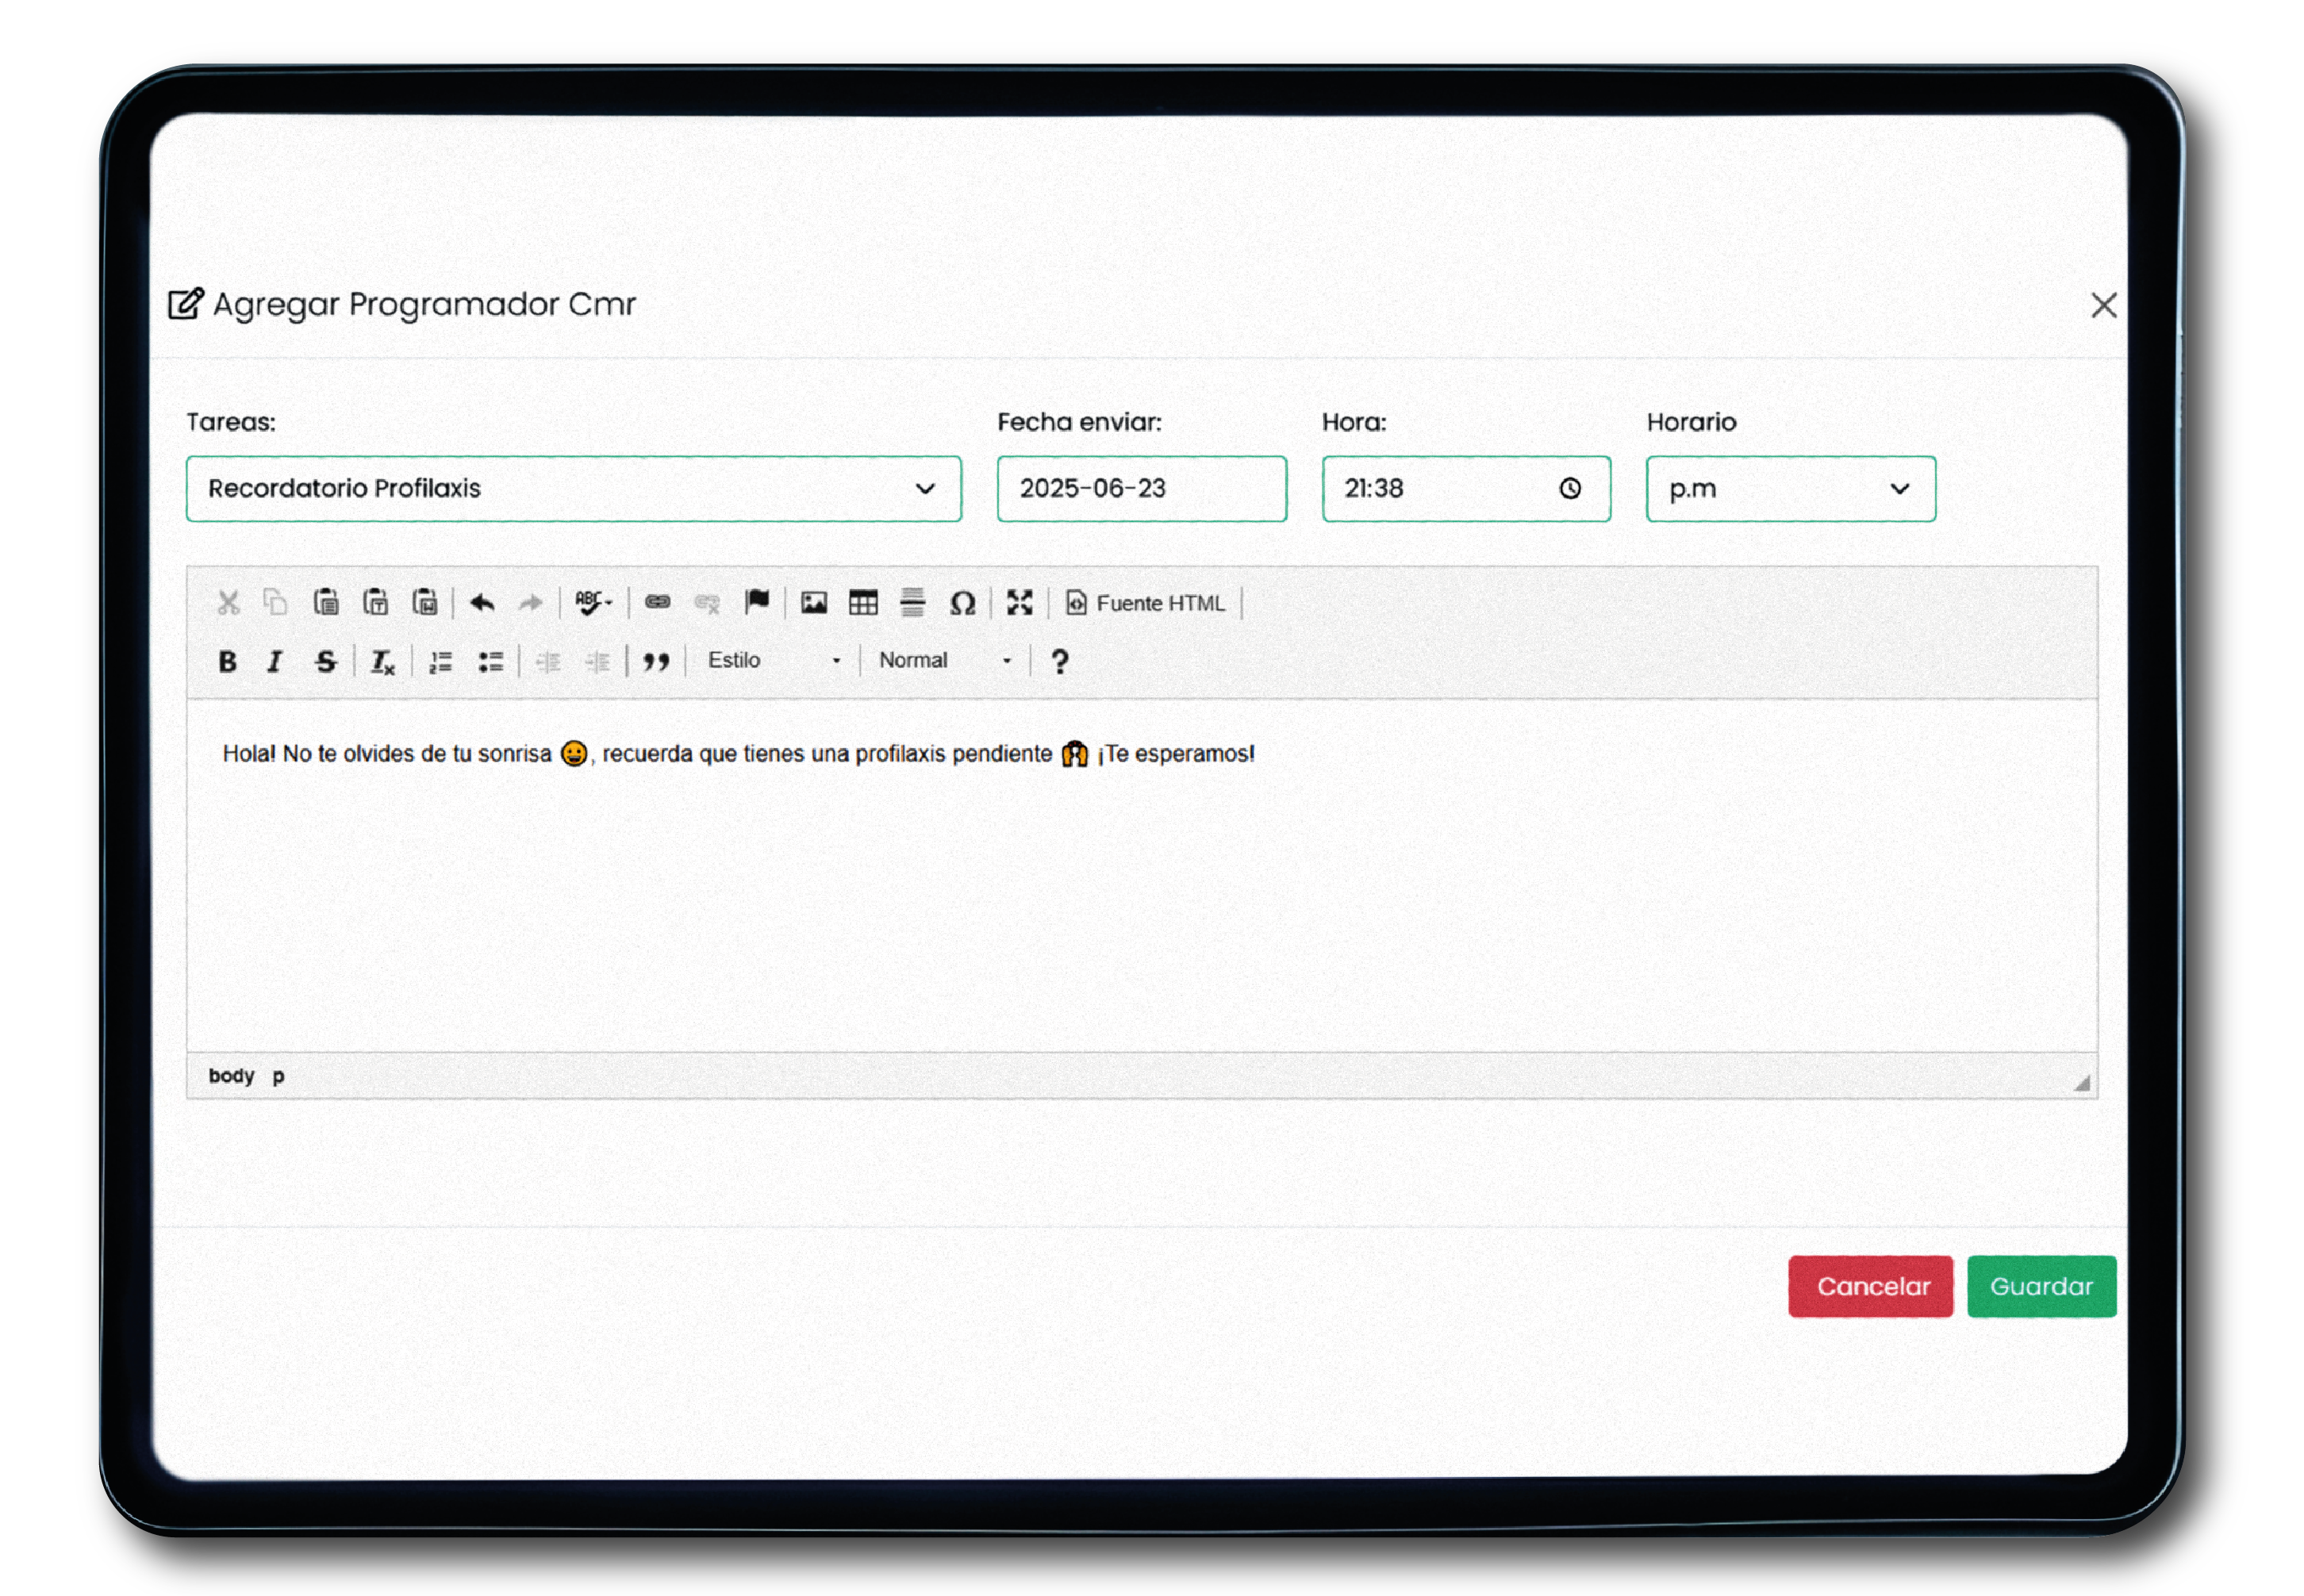Screen dimensions: 2304x1596
Task: Open the Tareas dropdown Recordatorio Profilaxis
Action: point(573,488)
